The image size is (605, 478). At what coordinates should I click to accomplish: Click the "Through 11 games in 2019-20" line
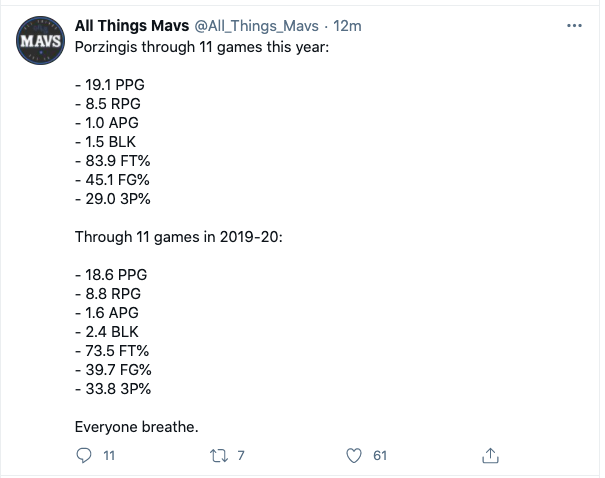coord(180,237)
